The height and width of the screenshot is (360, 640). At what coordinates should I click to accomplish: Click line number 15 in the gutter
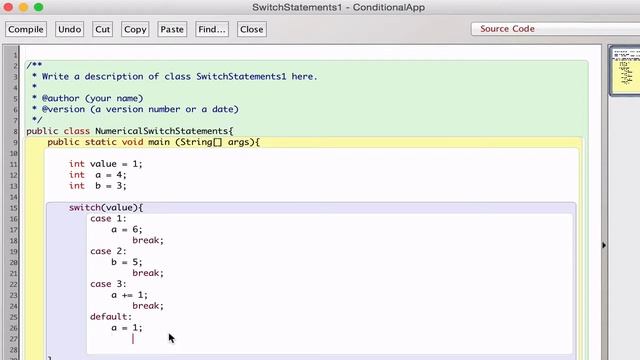[x=14, y=208]
